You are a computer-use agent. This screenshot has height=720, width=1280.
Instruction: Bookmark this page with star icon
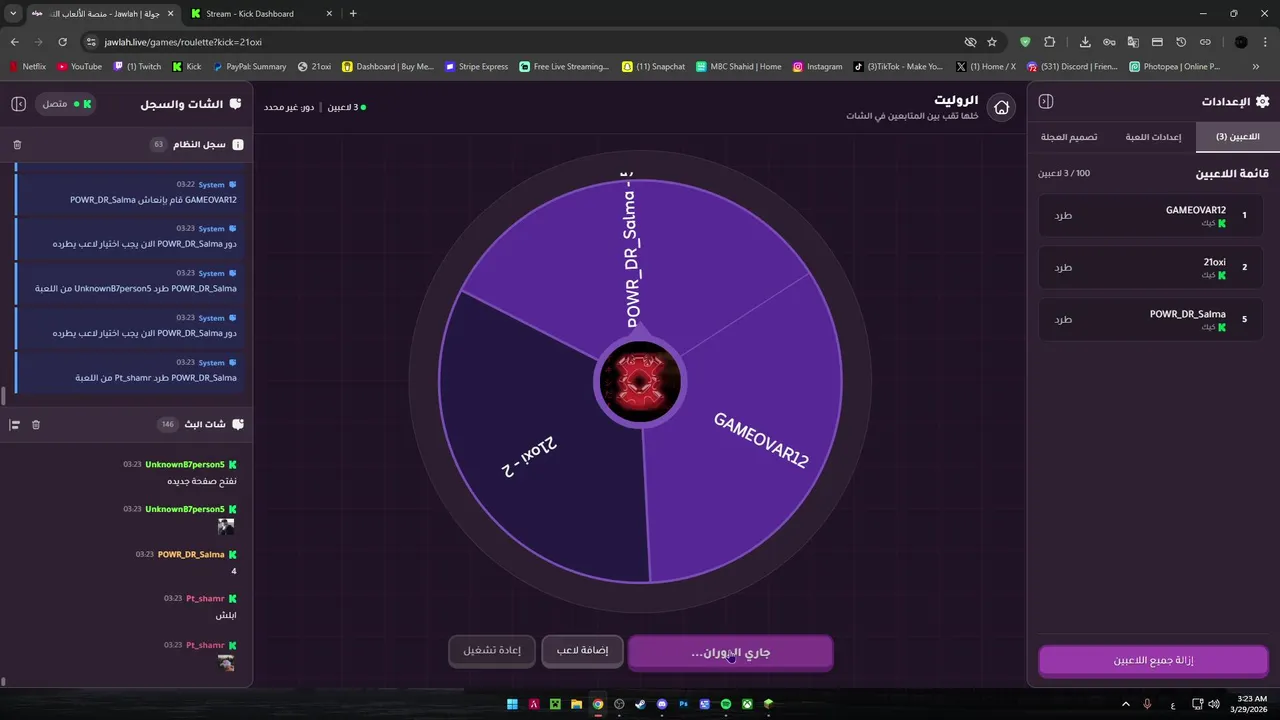click(992, 42)
